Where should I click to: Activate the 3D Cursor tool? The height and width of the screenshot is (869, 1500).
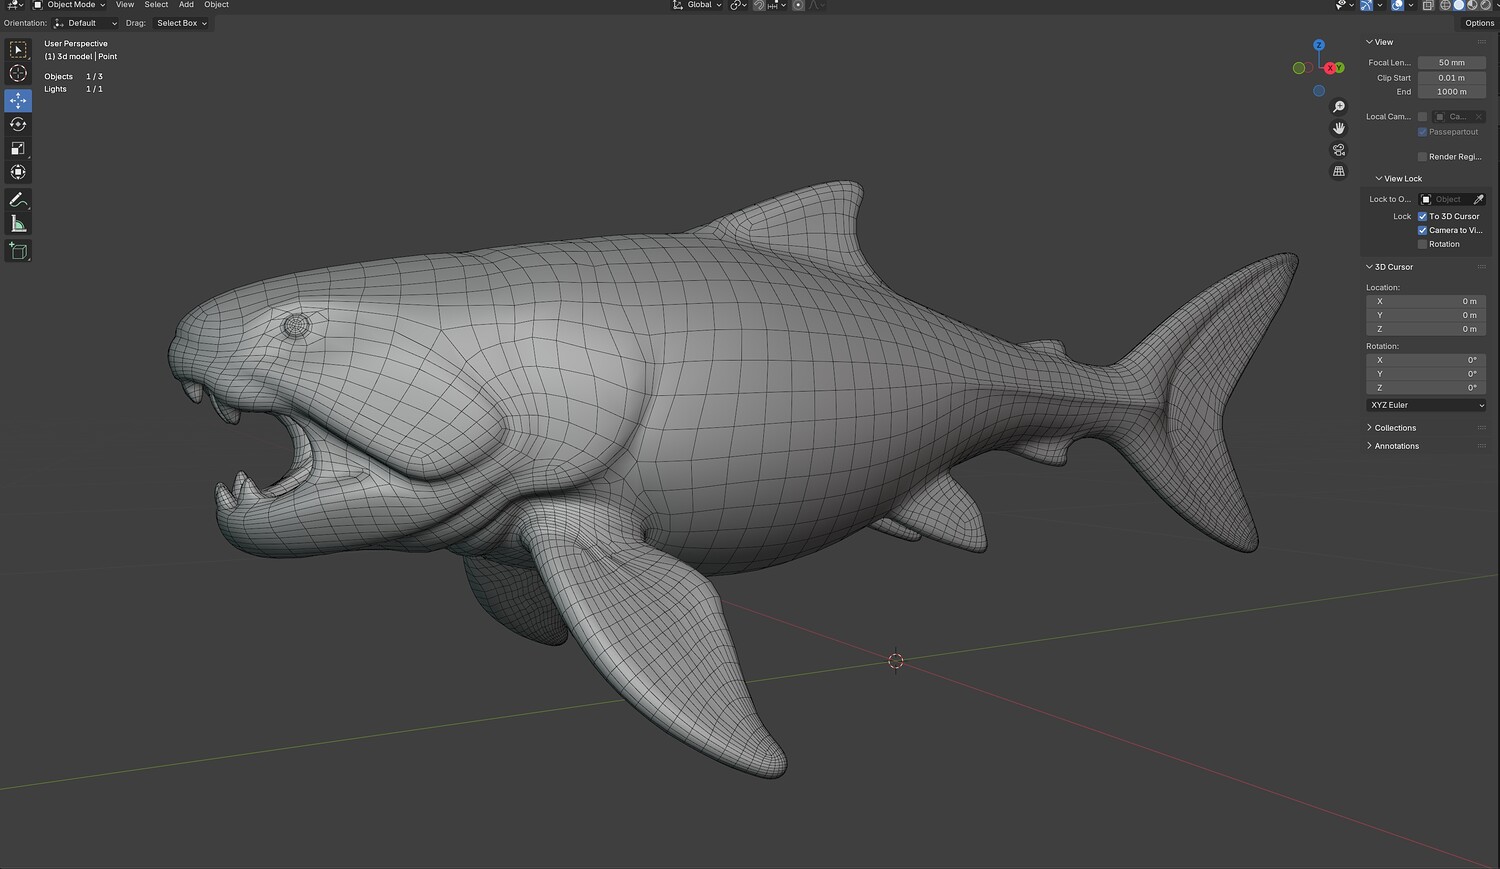(x=18, y=73)
